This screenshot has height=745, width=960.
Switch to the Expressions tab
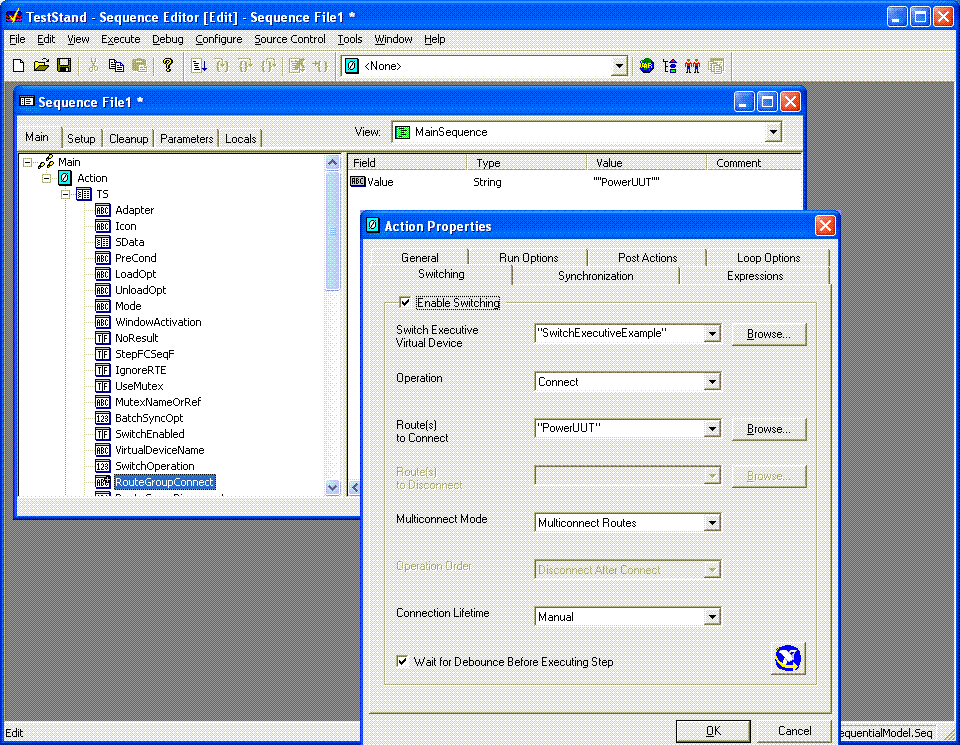pyautogui.click(x=754, y=276)
